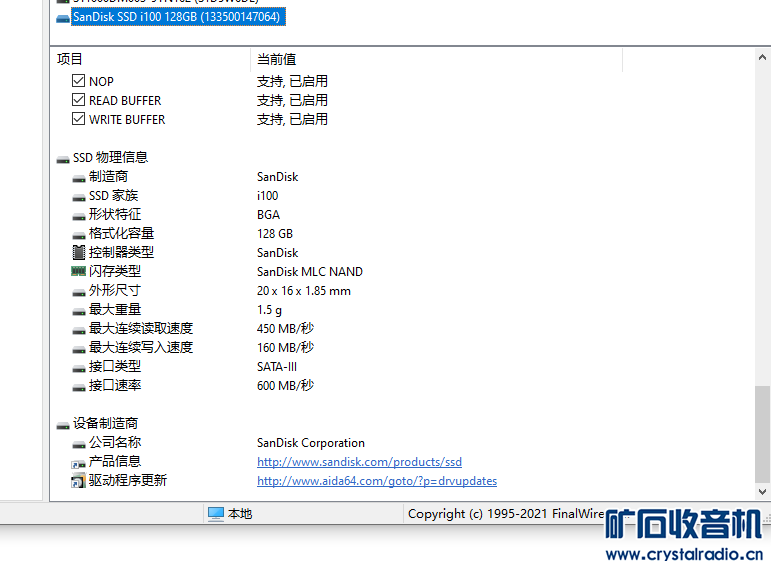This screenshot has height=567, width=771.
Task: Select the 160 MB/秒 write speed value
Action: click(285, 348)
